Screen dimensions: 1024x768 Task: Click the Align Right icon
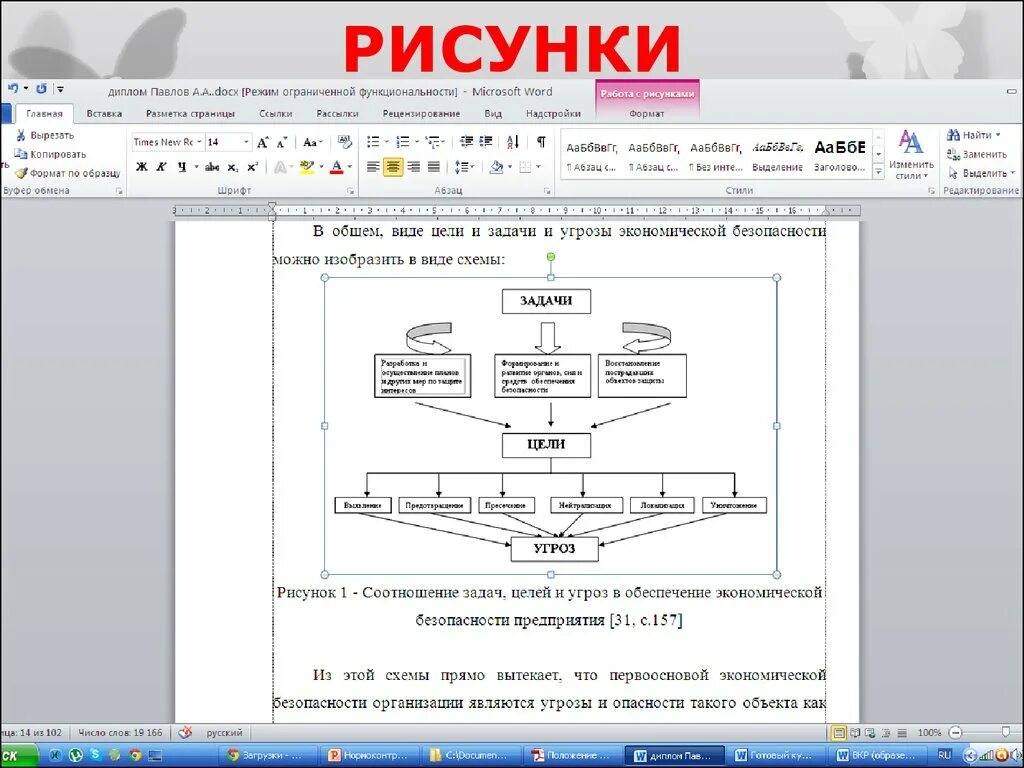point(413,167)
